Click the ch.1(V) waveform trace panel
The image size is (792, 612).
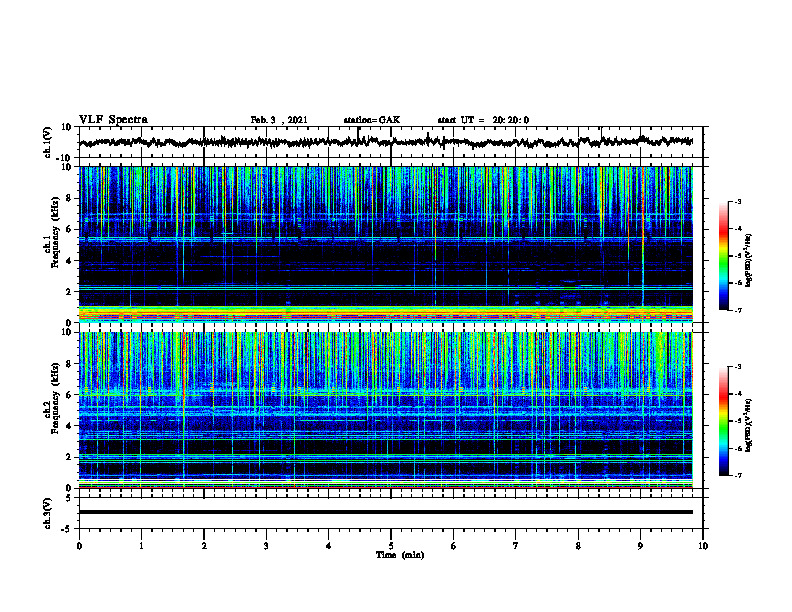tap(391, 142)
